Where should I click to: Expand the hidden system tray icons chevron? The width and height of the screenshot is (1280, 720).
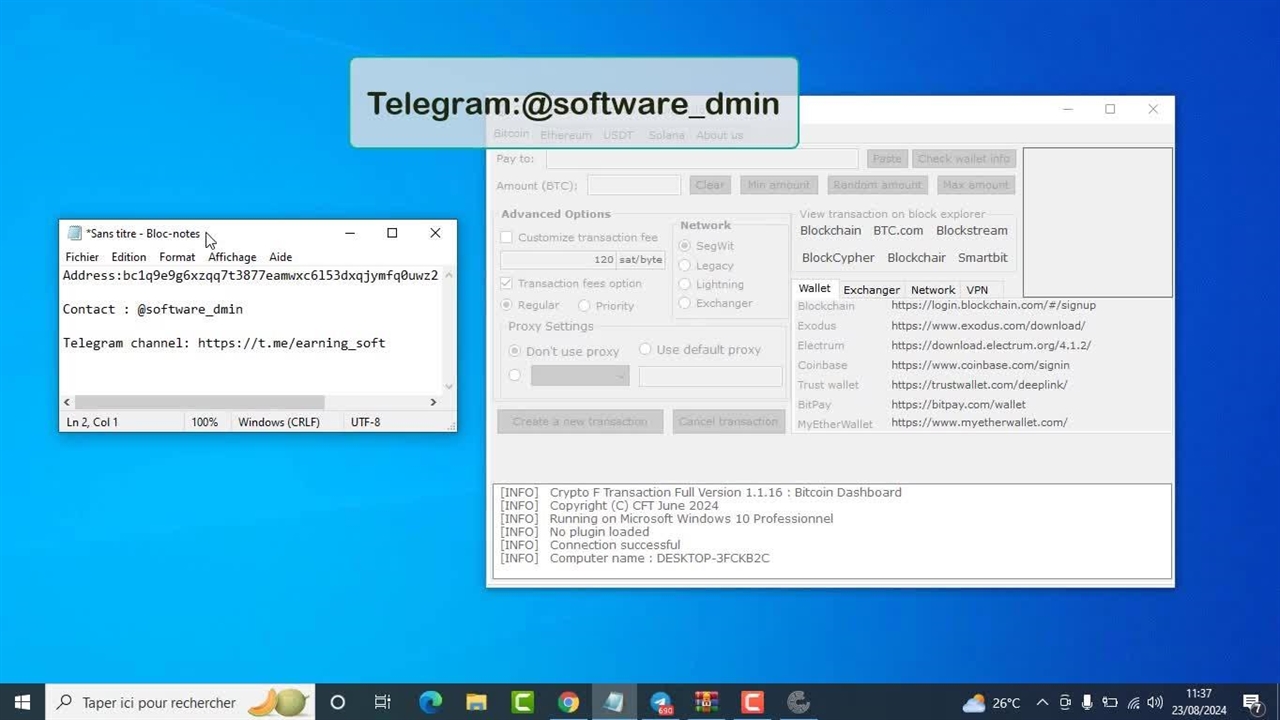point(1042,703)
